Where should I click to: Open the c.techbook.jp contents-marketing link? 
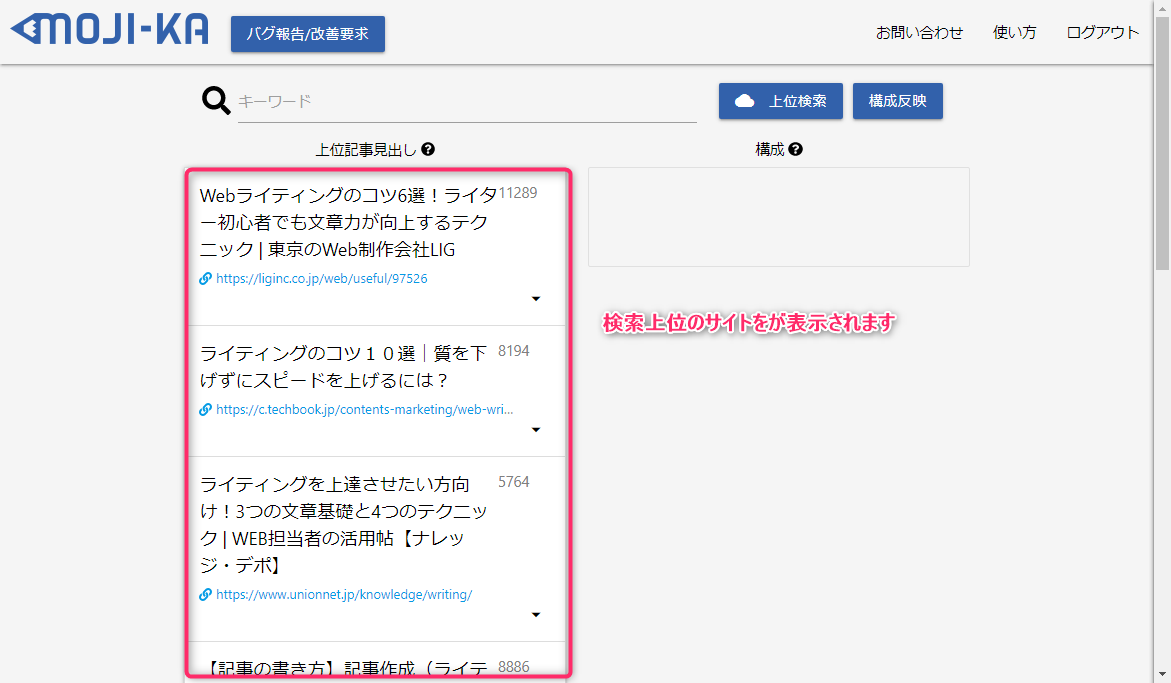coord(364,410)
